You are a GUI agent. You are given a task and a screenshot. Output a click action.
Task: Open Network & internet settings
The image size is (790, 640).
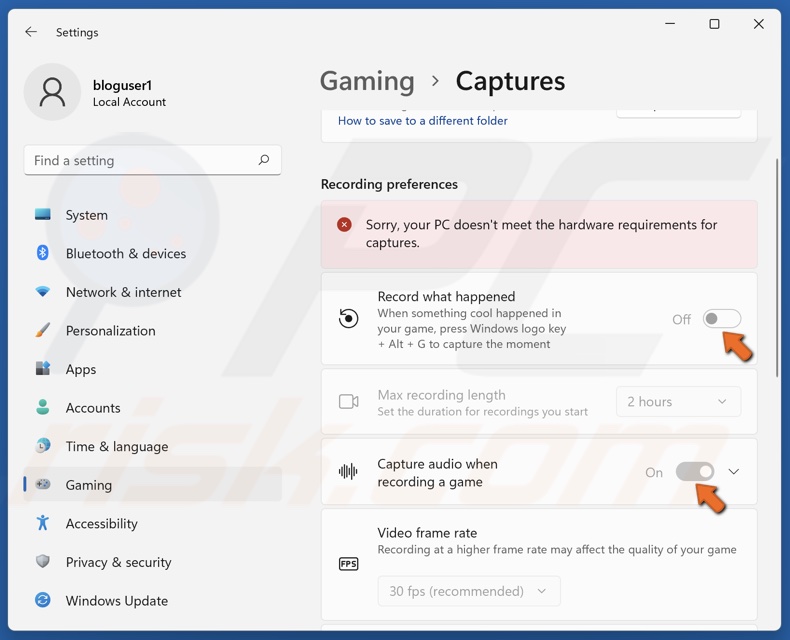[152, 292]
